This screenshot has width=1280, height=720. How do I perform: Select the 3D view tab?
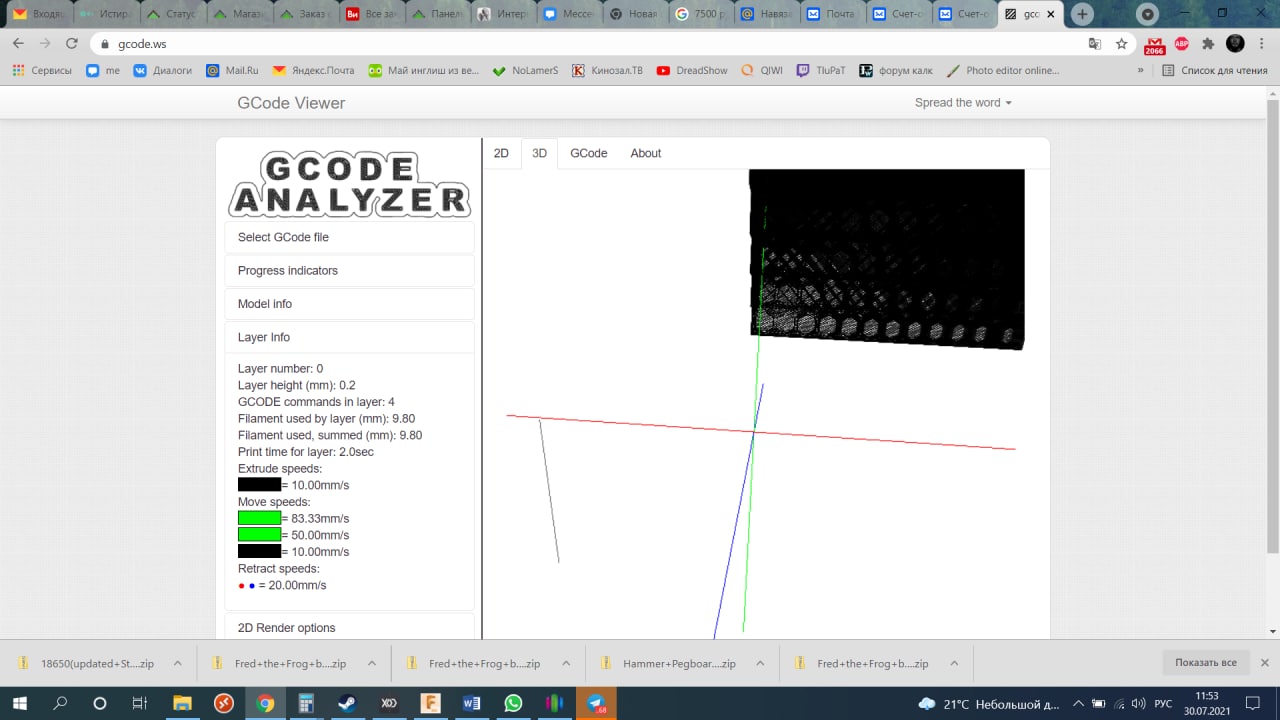pos(539,153)
